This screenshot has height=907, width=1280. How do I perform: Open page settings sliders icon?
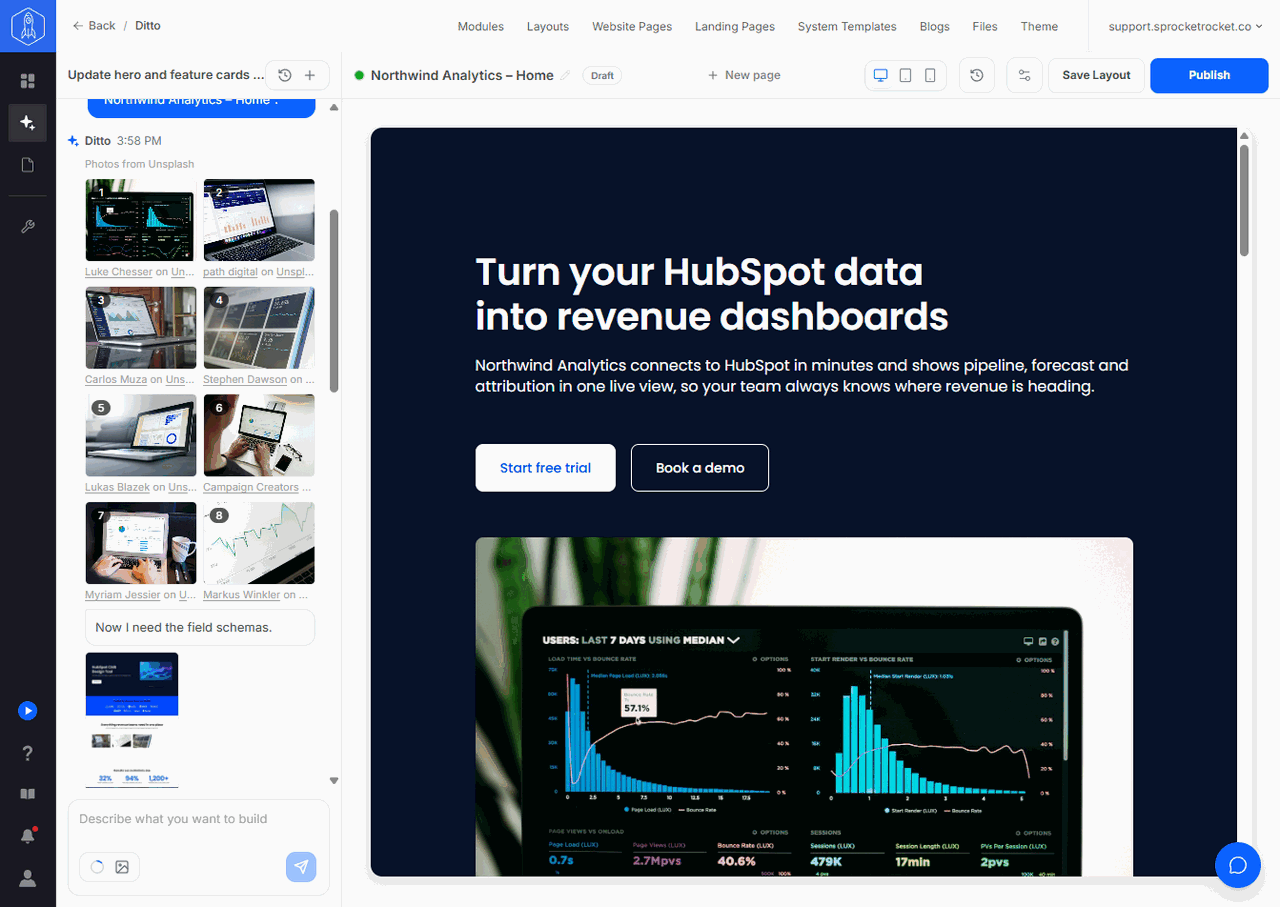pos(1024,75)
